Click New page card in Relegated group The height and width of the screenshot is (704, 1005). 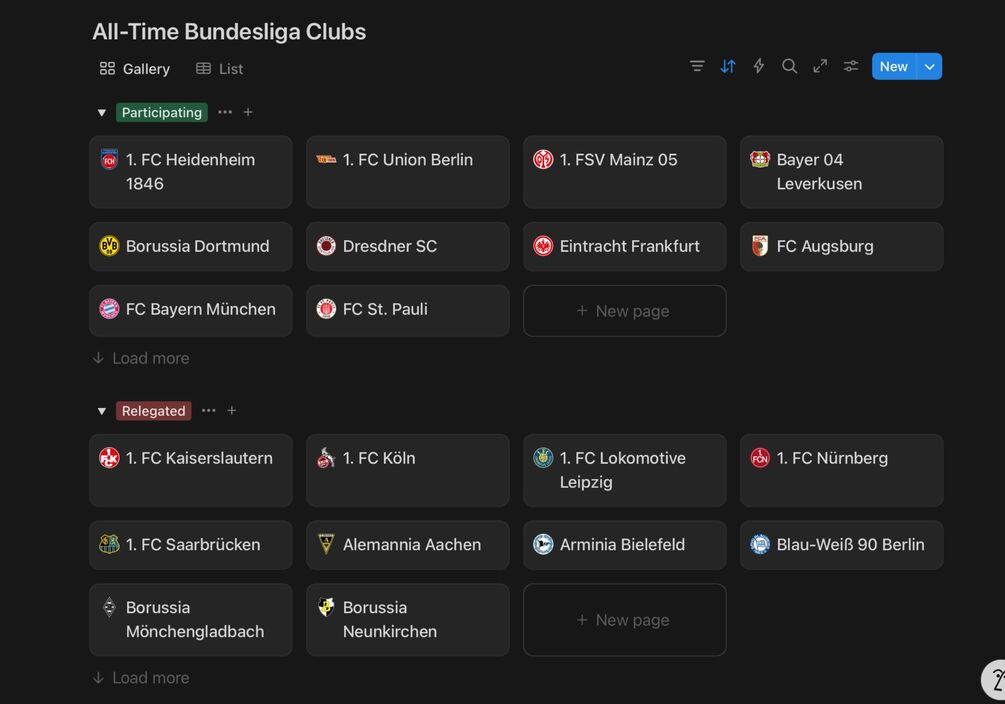click(624, 620)
